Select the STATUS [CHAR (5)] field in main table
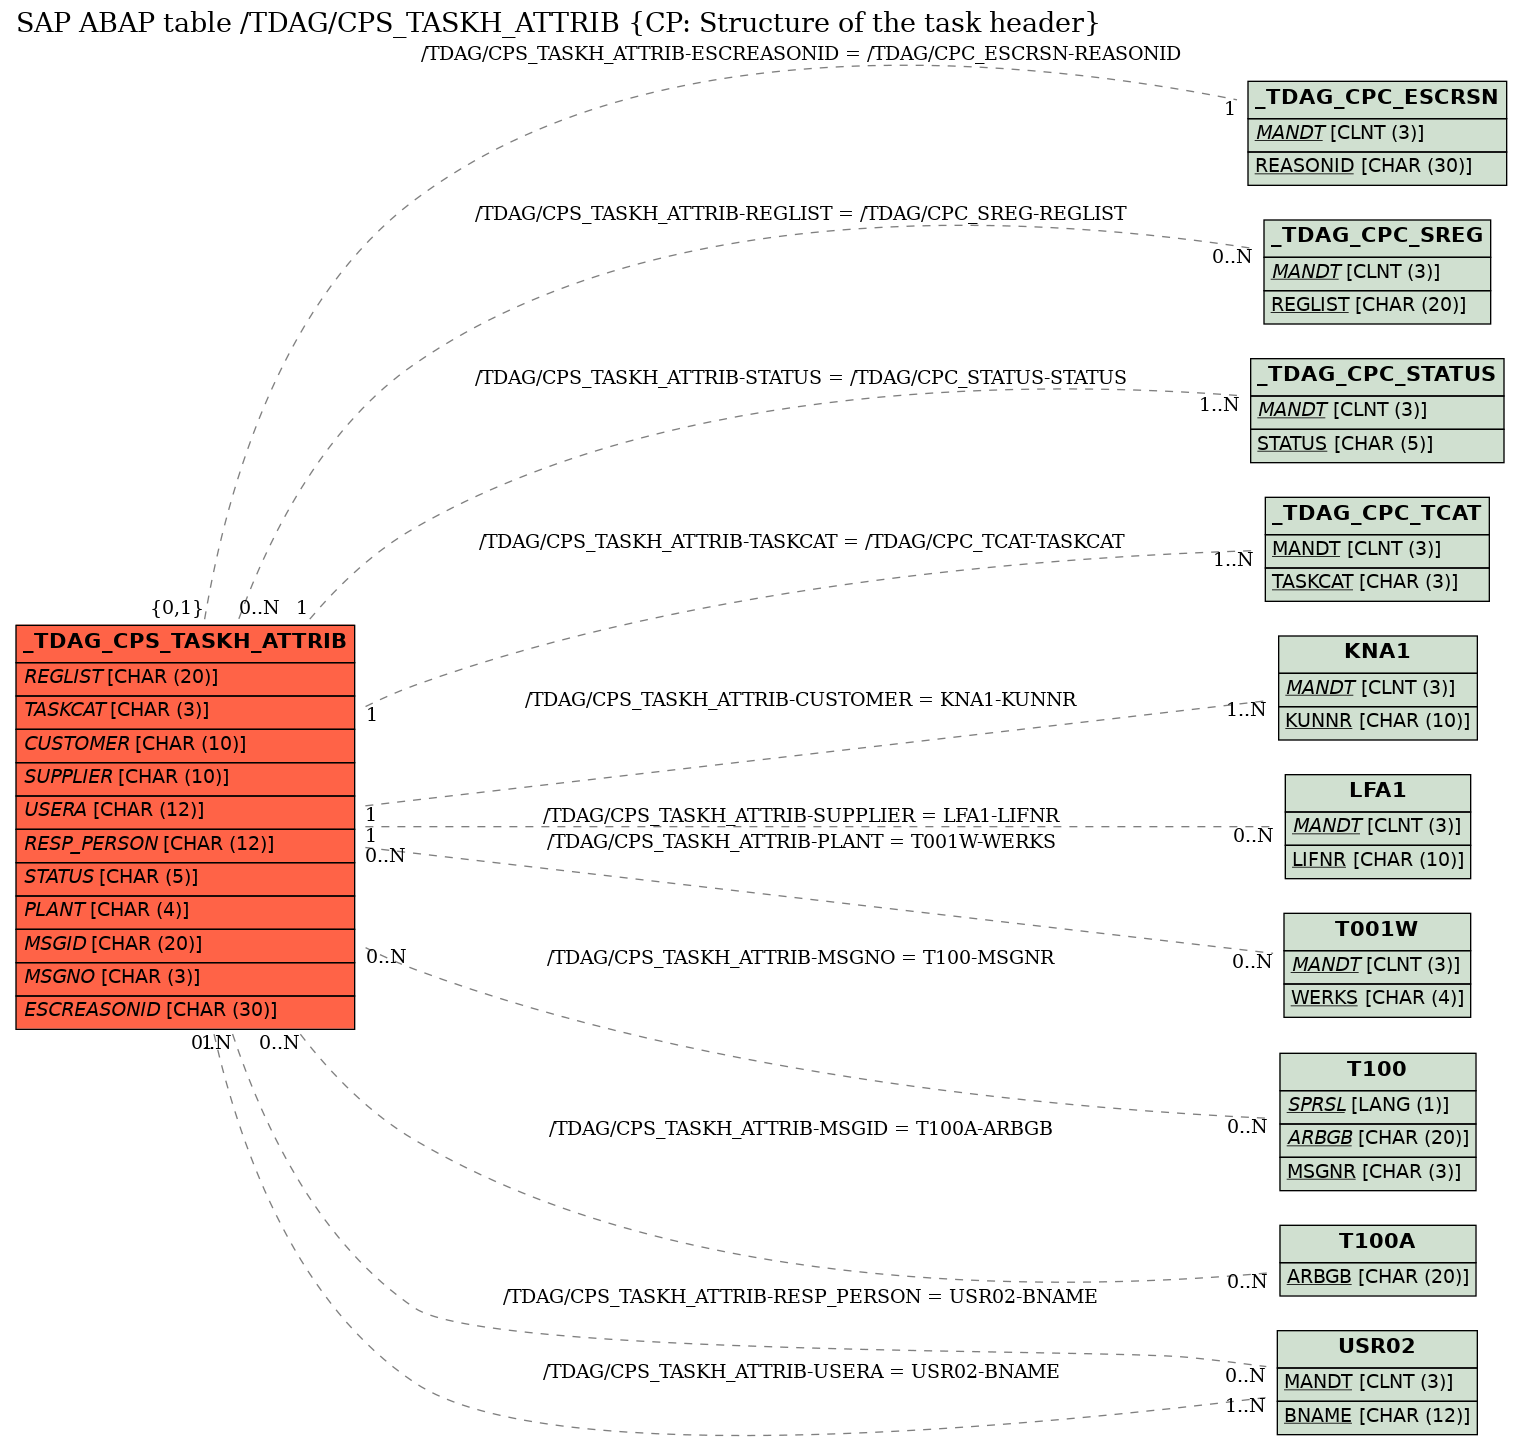Image resolution: width=1523 pixels, height=1445 pixels. coord(185,878)
